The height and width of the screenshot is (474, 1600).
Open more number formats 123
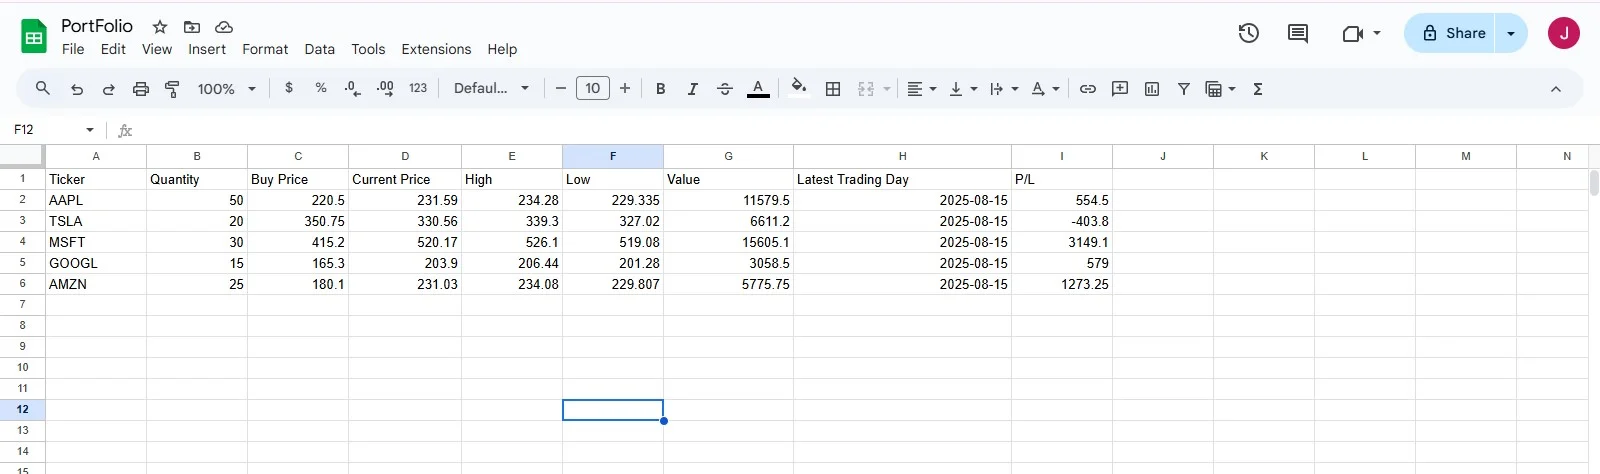(x=418, y=88)
